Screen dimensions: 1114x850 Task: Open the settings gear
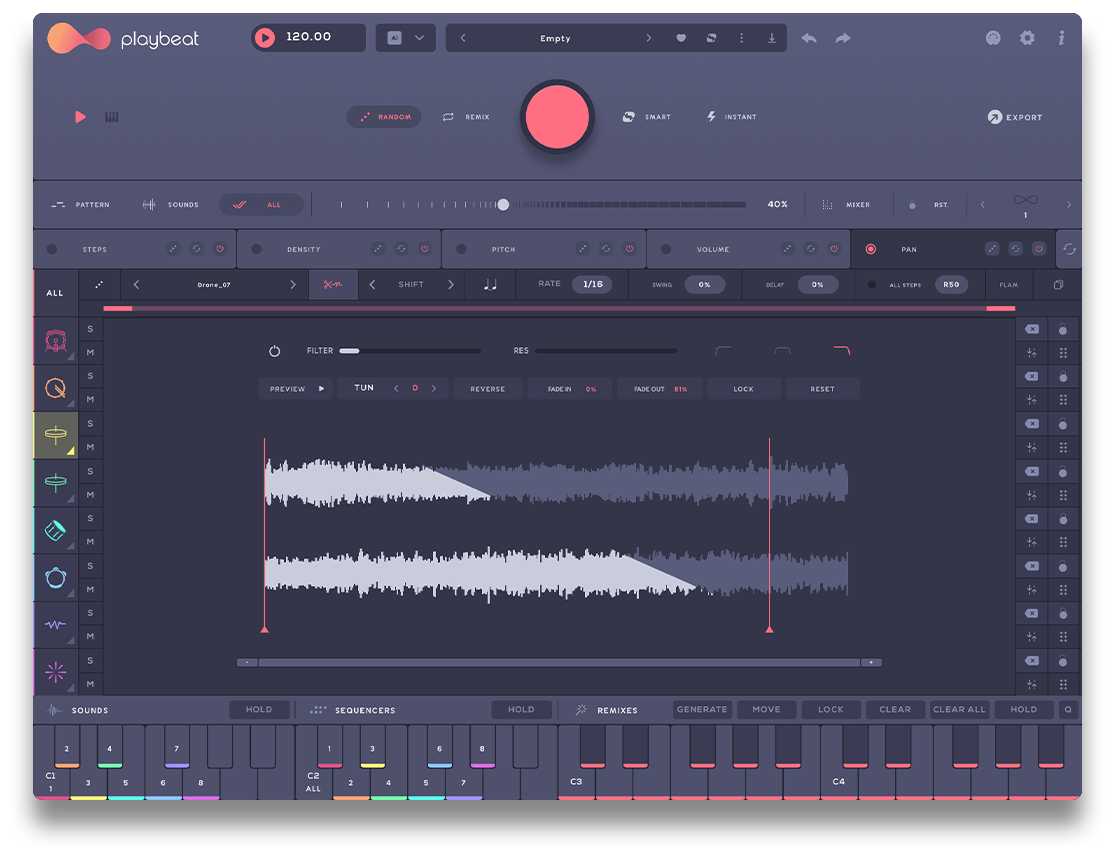pos(1027,38)
